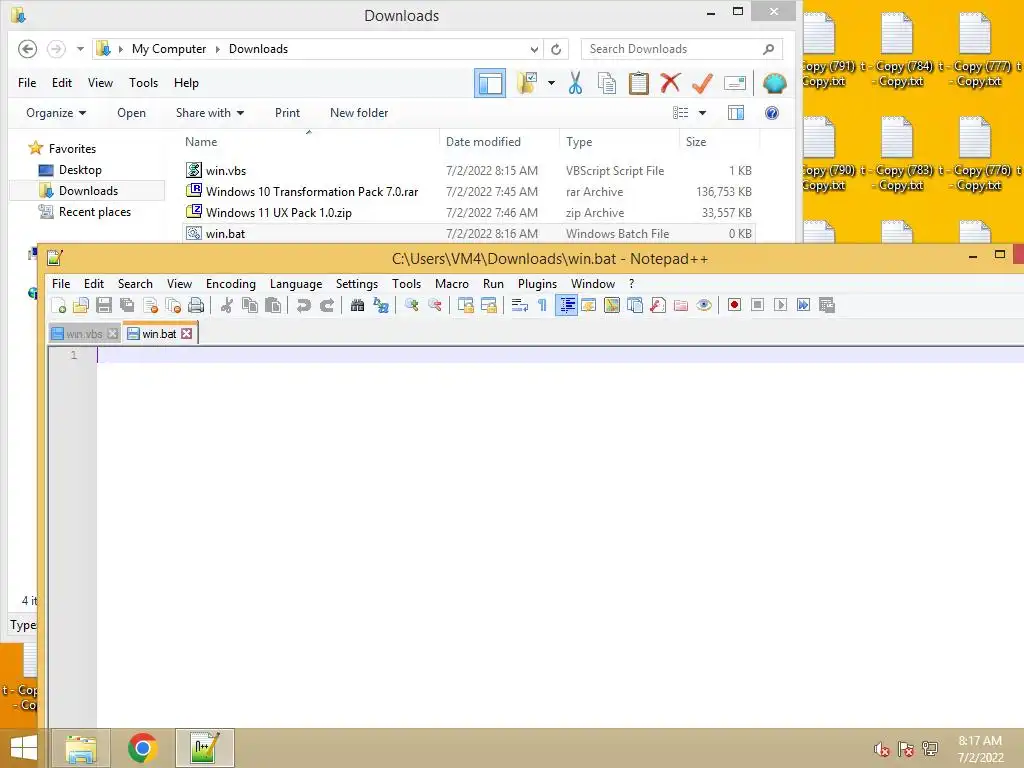Open the Language menu in Notepad++

296,284
